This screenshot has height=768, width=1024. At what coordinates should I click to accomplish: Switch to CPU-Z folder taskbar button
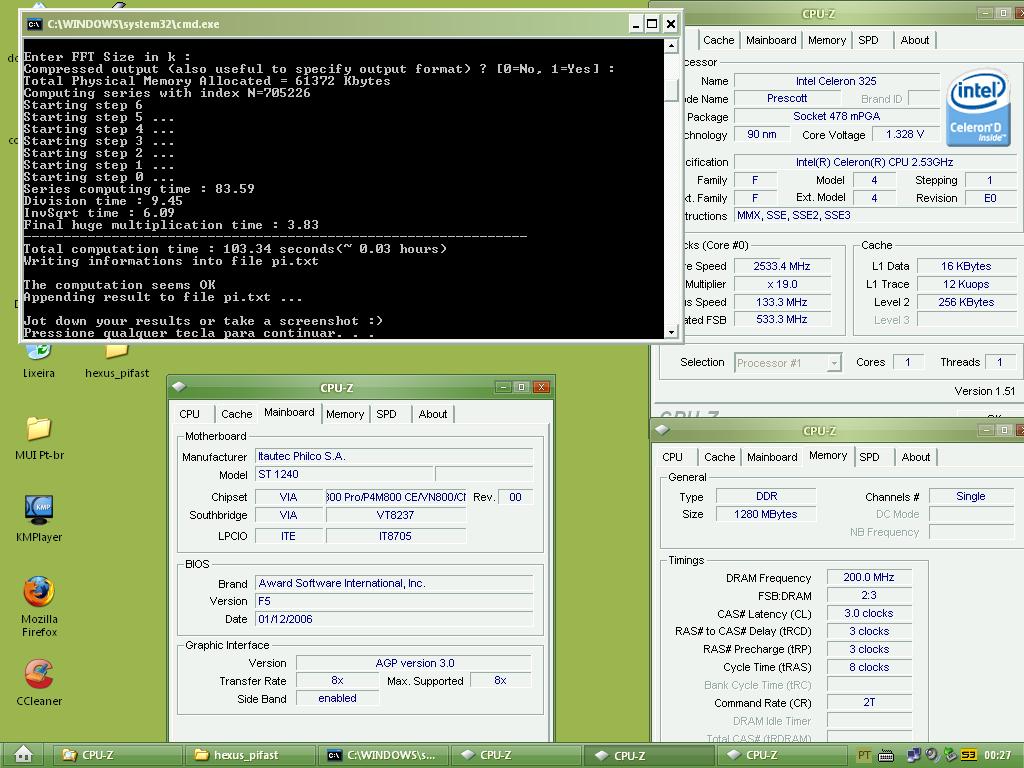pos(118,755)
